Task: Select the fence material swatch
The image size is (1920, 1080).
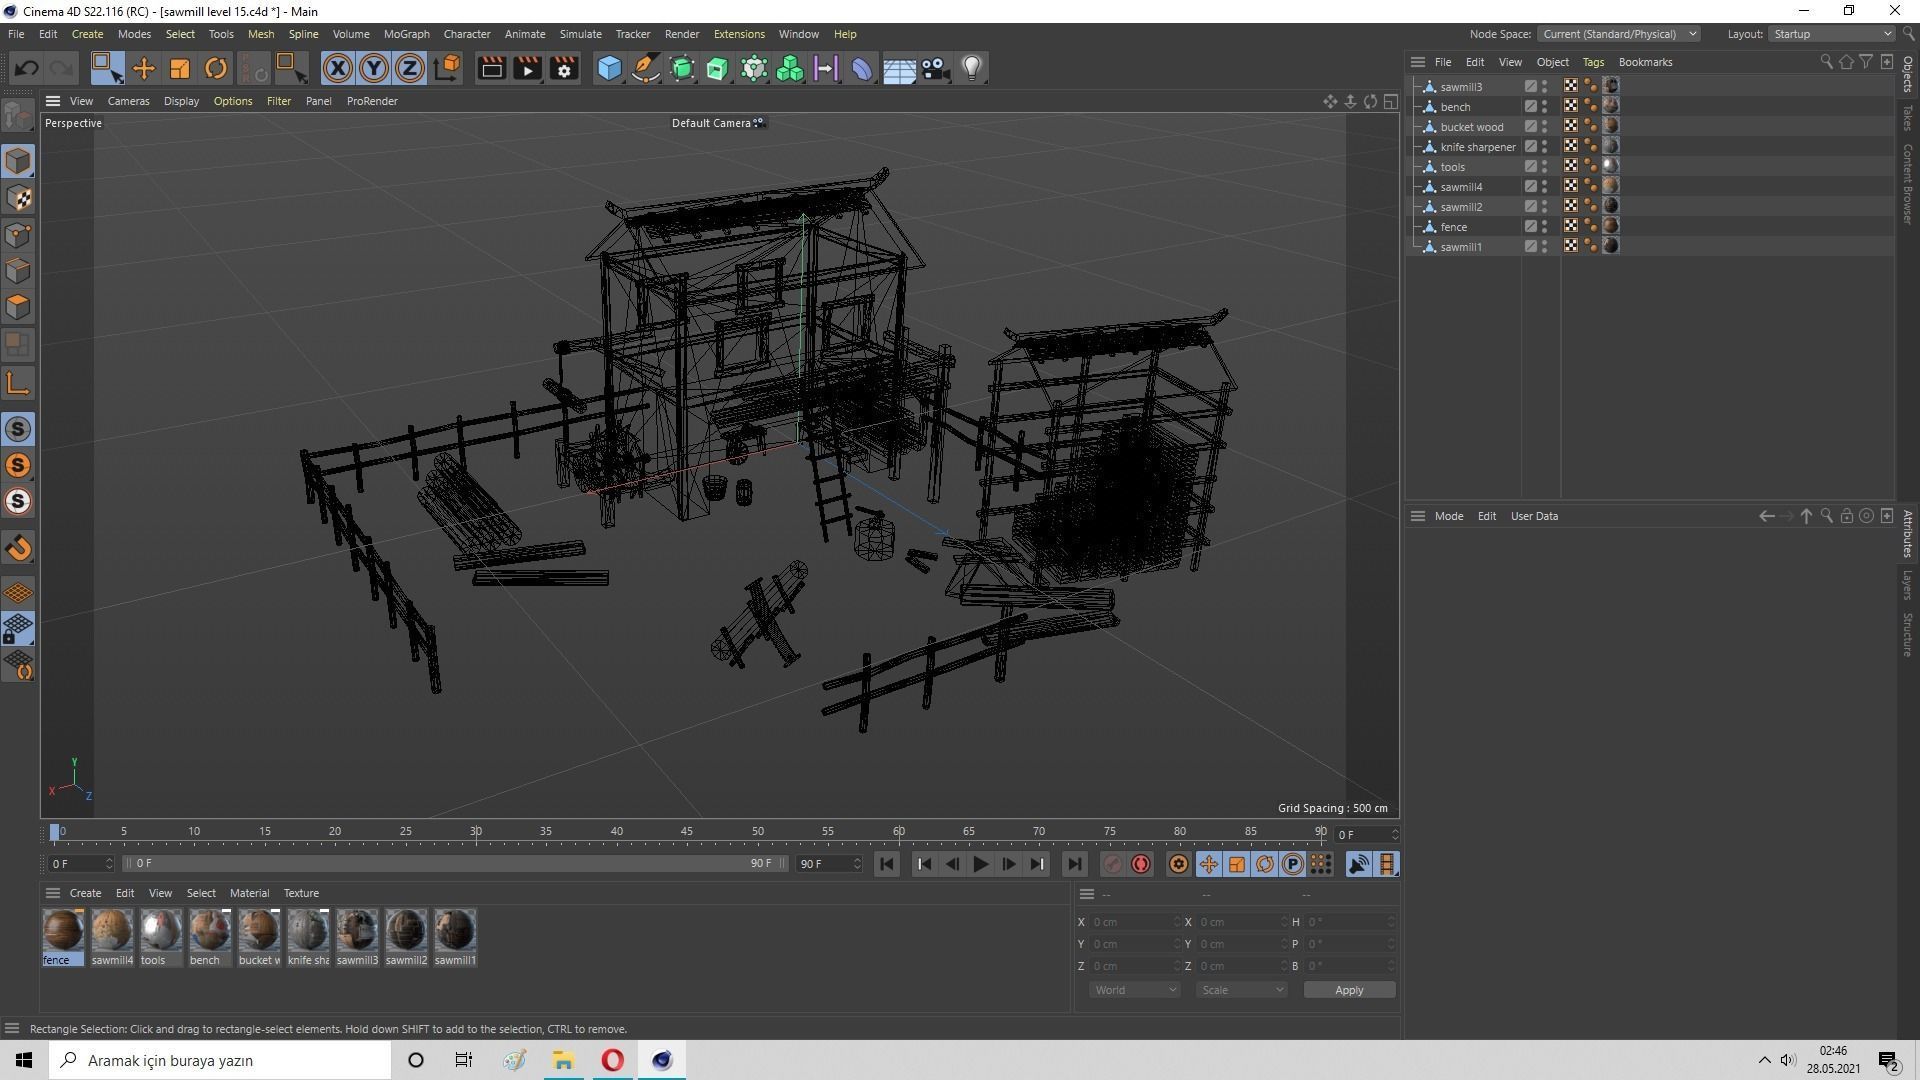Action: [63, 937]
